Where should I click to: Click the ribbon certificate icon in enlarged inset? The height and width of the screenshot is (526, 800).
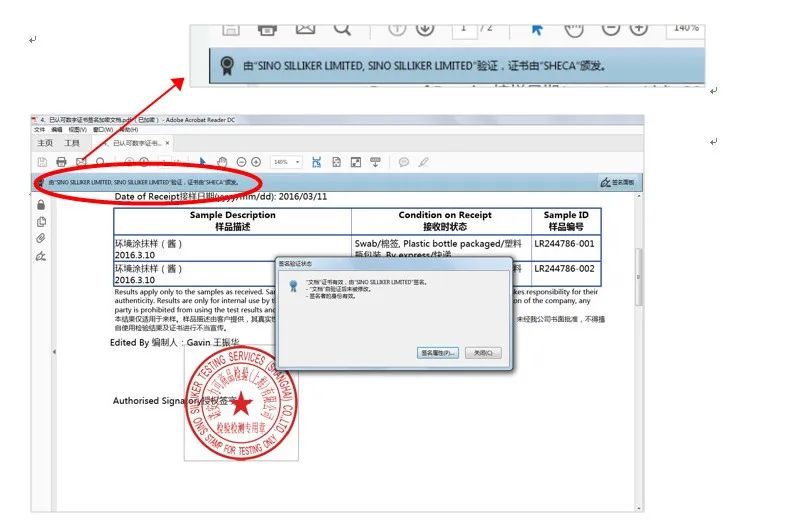click(227, 66)
